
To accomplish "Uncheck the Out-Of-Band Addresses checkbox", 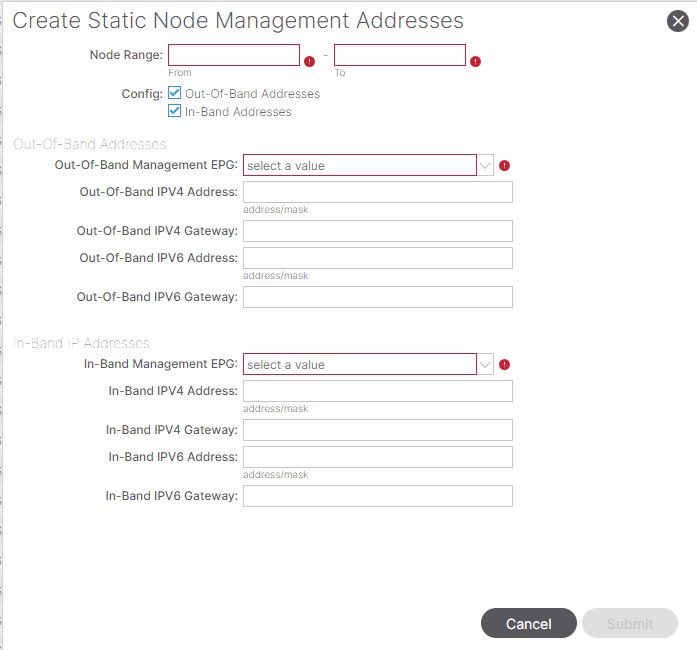I will [x=175, y=93].
